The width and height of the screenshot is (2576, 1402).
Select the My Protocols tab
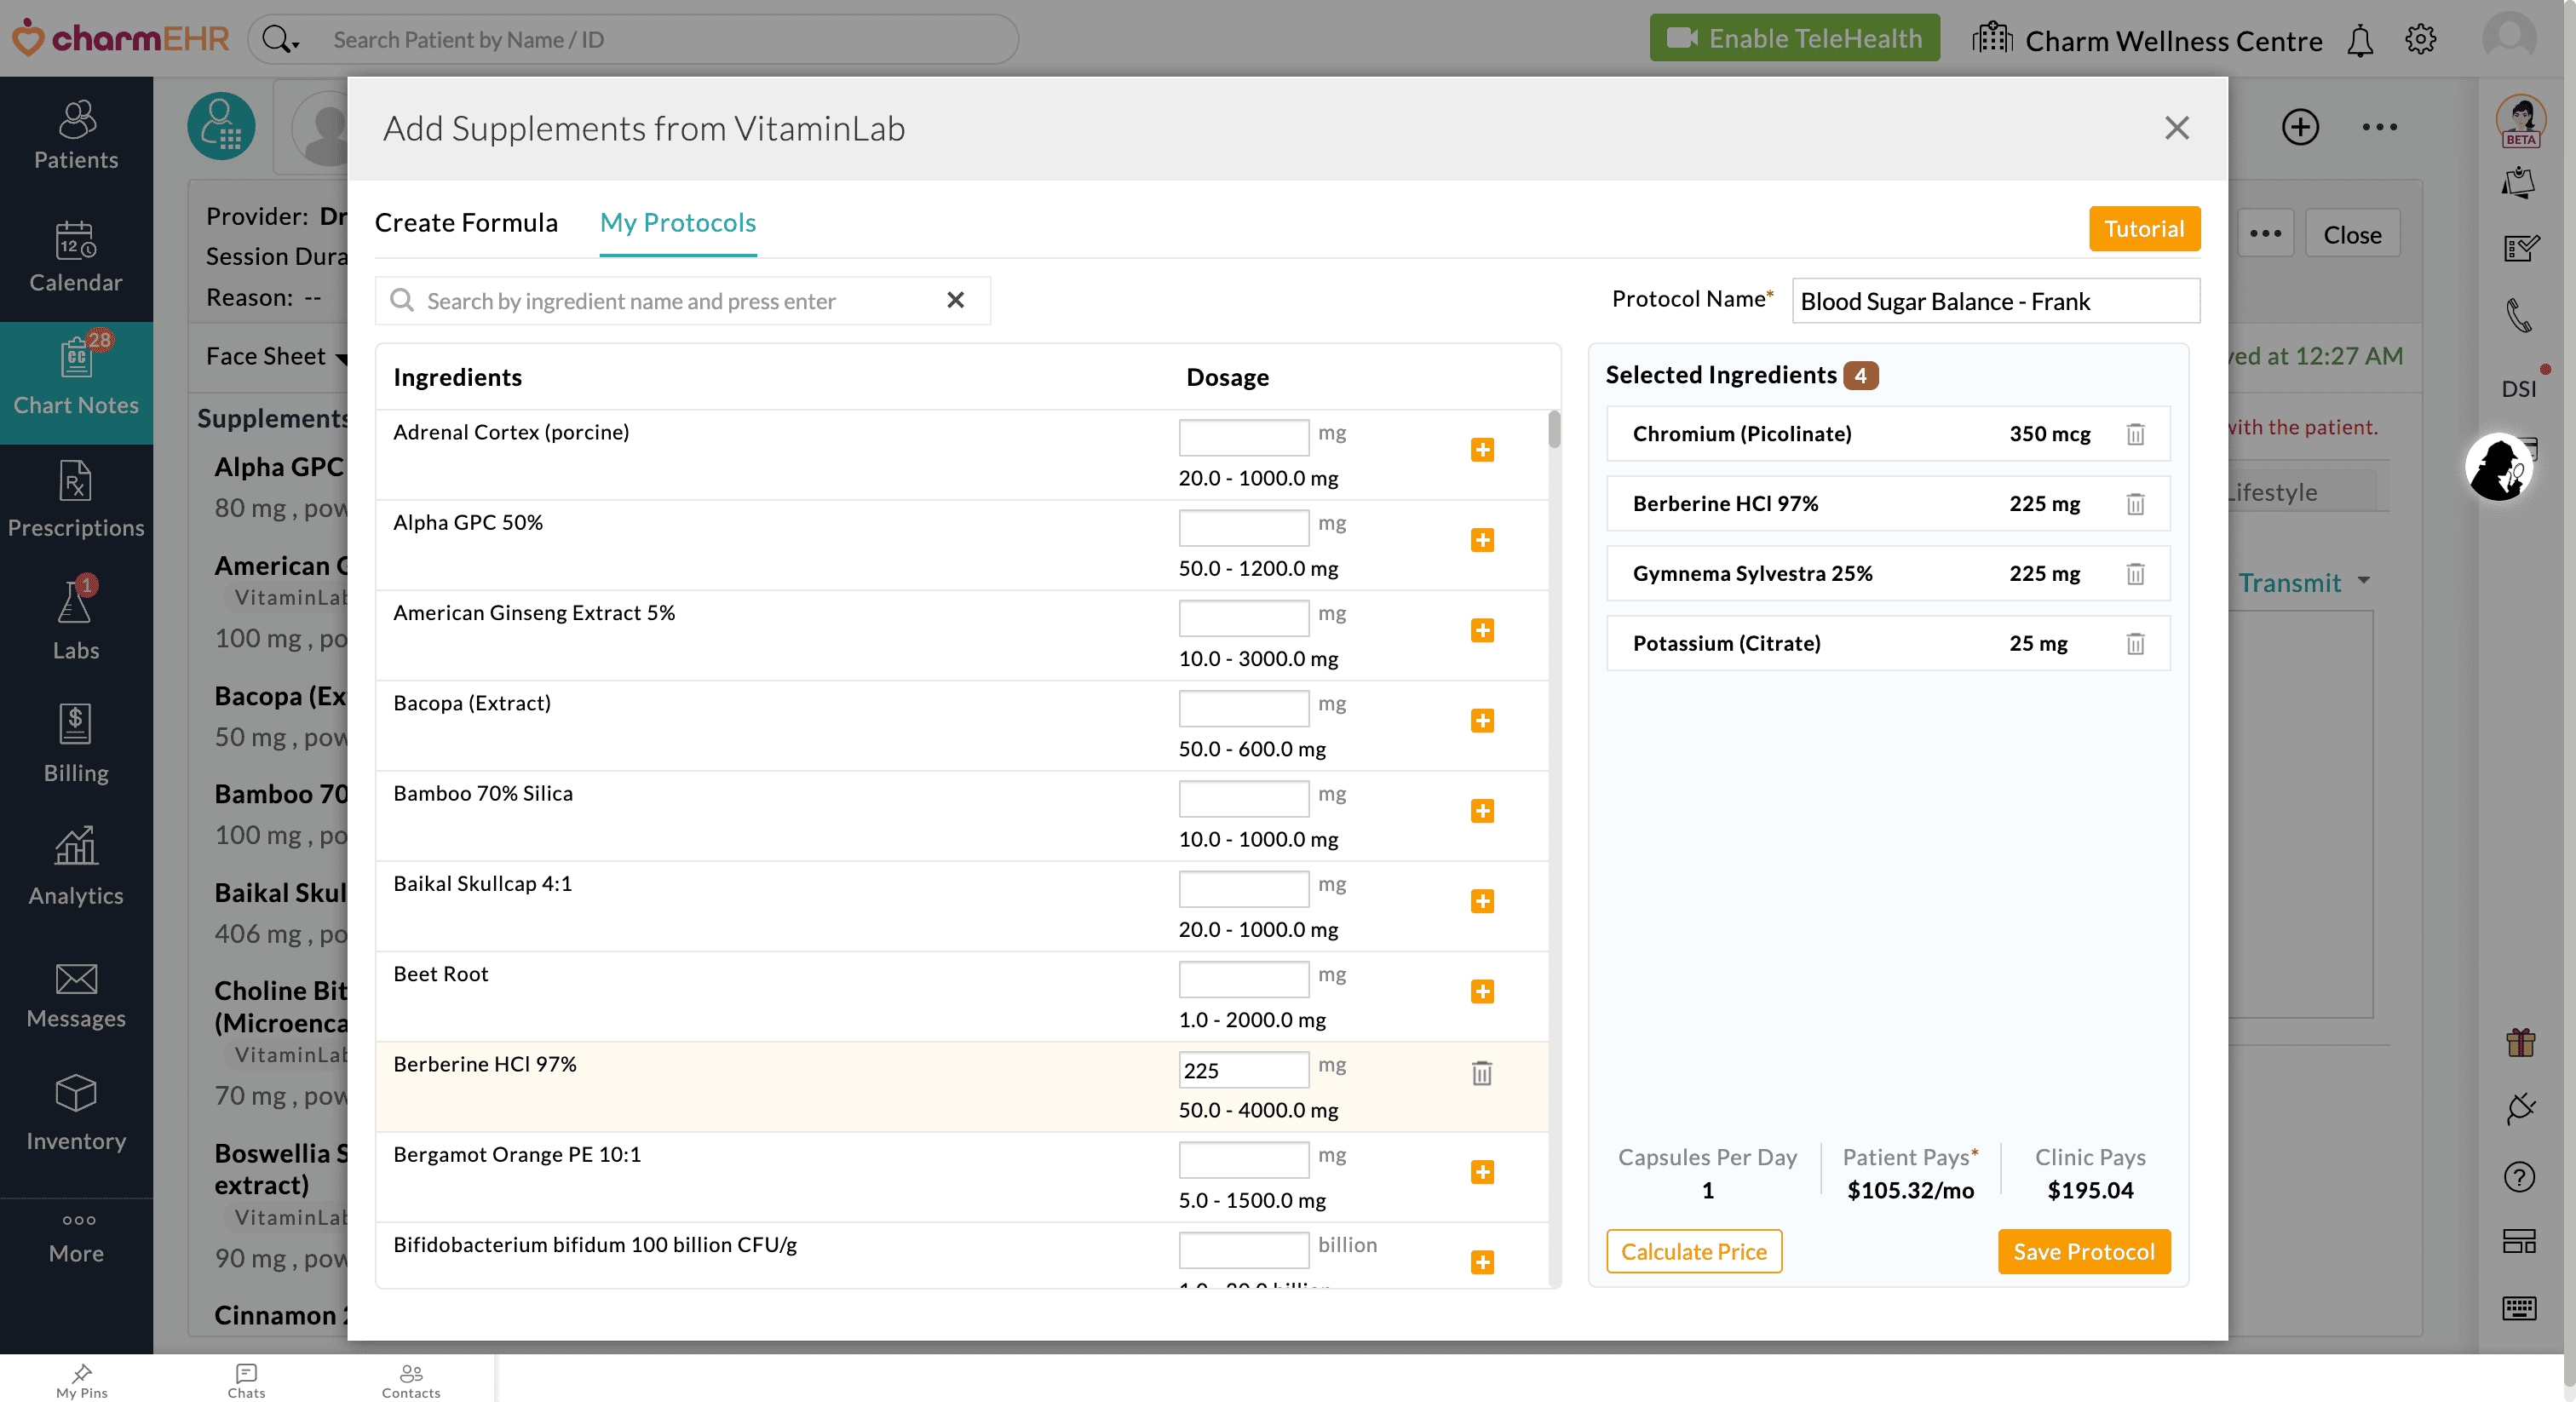coord(677,222)
